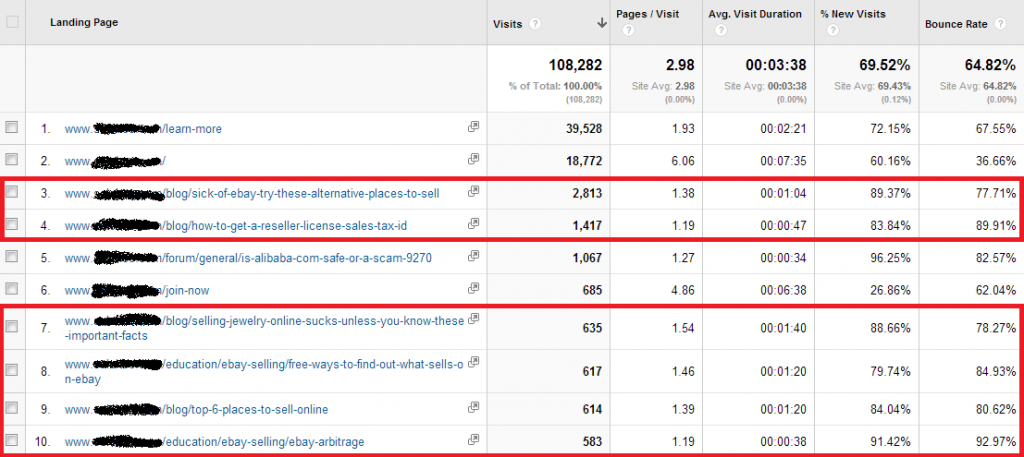1024x457 pixels.
Task: Sort table by Landing Page column header
Action: [x=84, y=22]
